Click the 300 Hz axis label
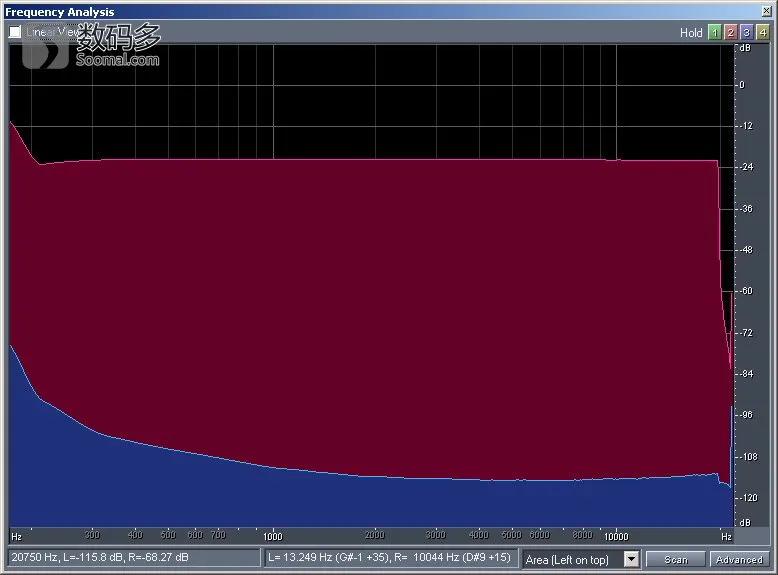The height and width of the screenshot is (575, 778). [92, 535]
